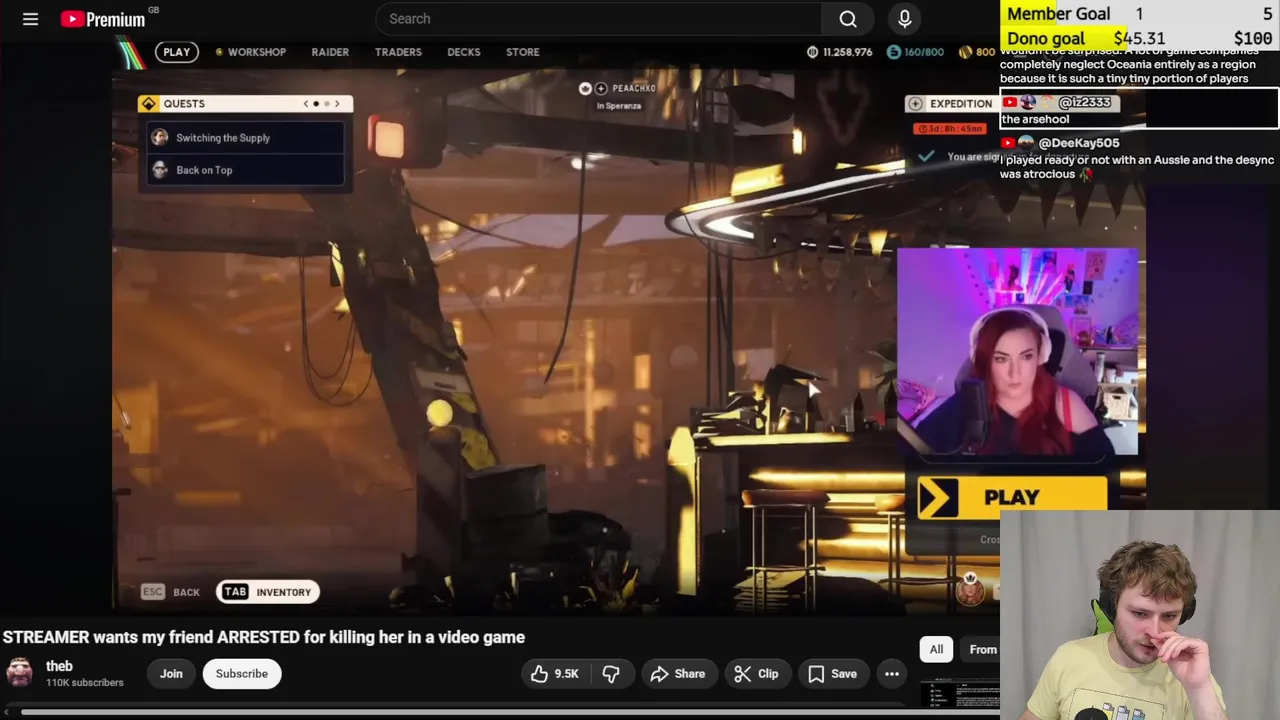Click the ESC BACK prompt

[171, 592]
